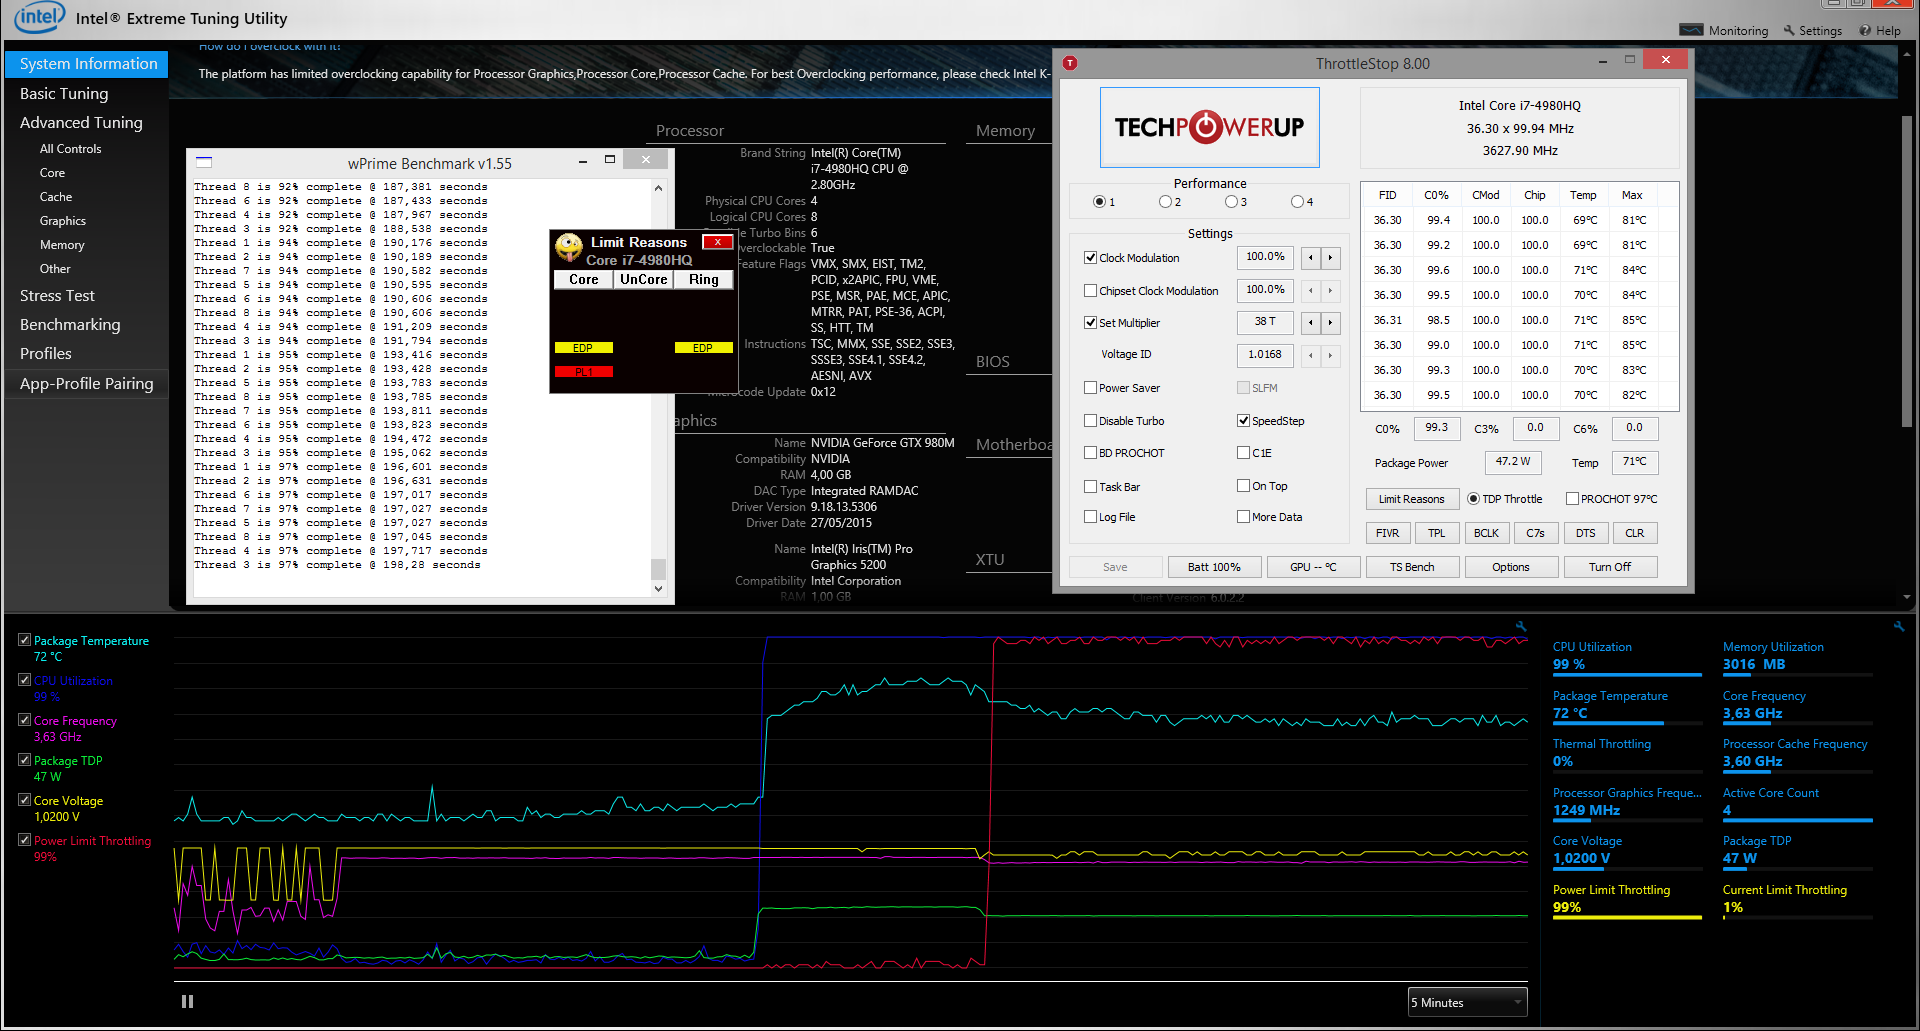Open Monitoring in the top bar
Image resolution: width=1920 pixels, height=1031 pixels.
[1724, 30]
